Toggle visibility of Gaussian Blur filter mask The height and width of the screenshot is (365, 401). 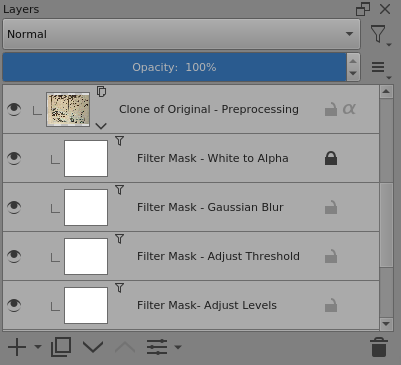(14, 207)
